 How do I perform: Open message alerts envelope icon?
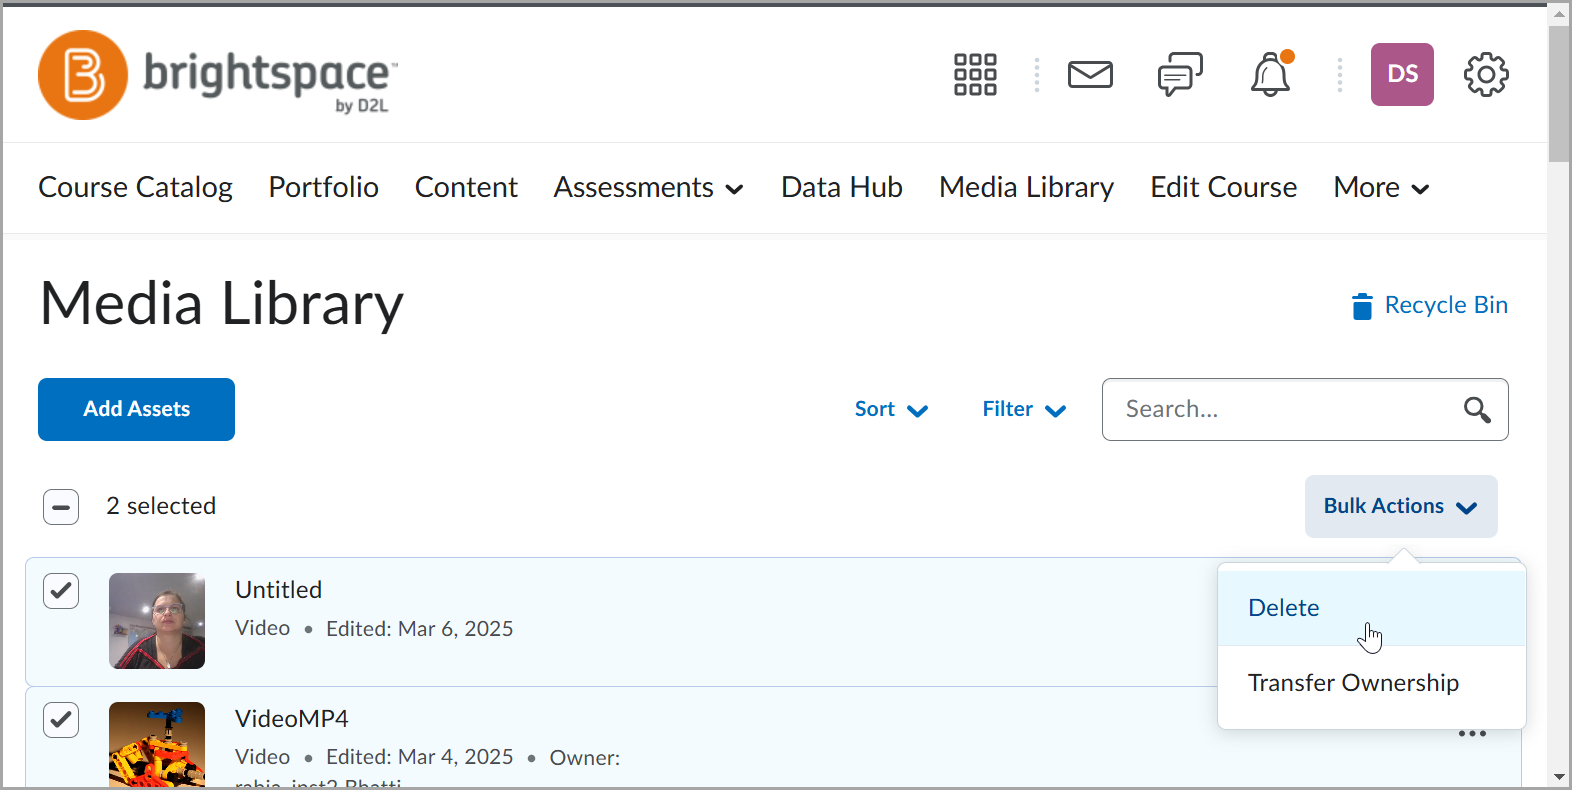point(1090,75)
